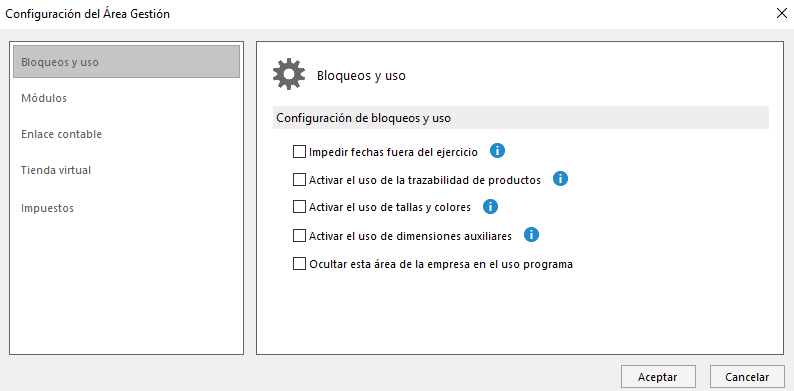Viewport: 794px width, 391px height.
Task: Open the Enlace contable section
Action: click(x=61, y=134)
